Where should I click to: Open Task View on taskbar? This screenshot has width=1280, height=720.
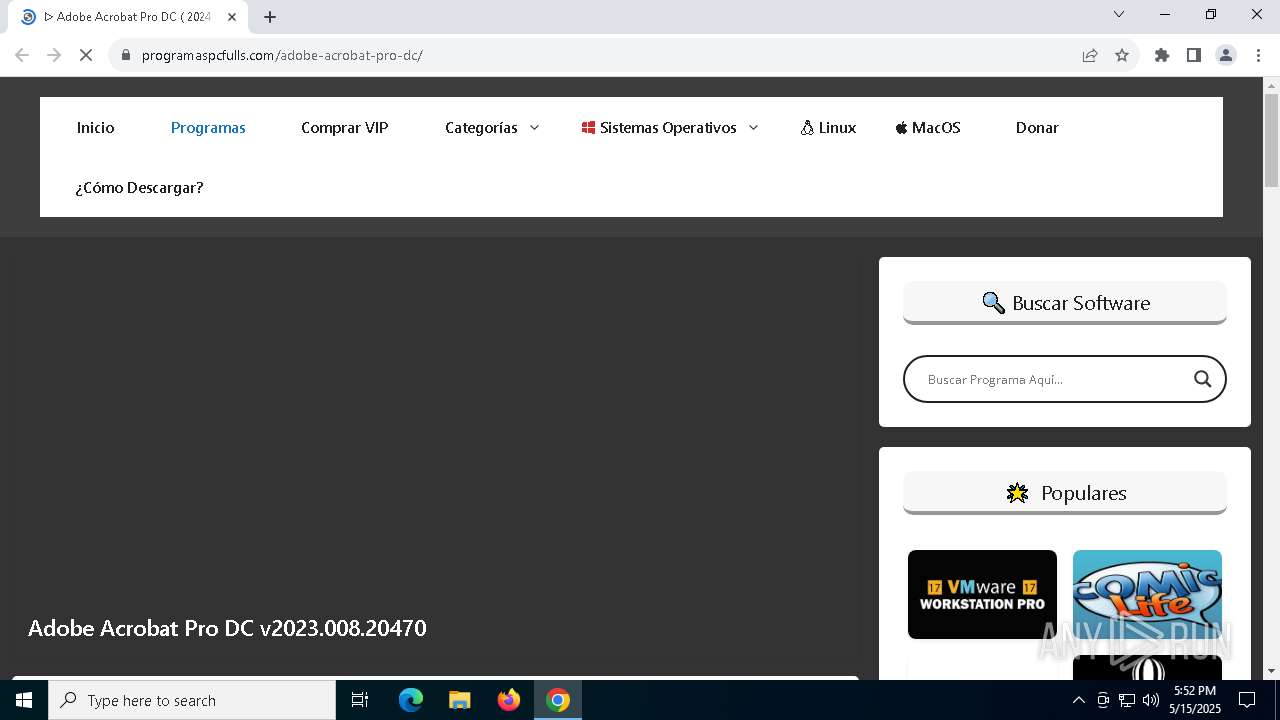pos(360,700)
